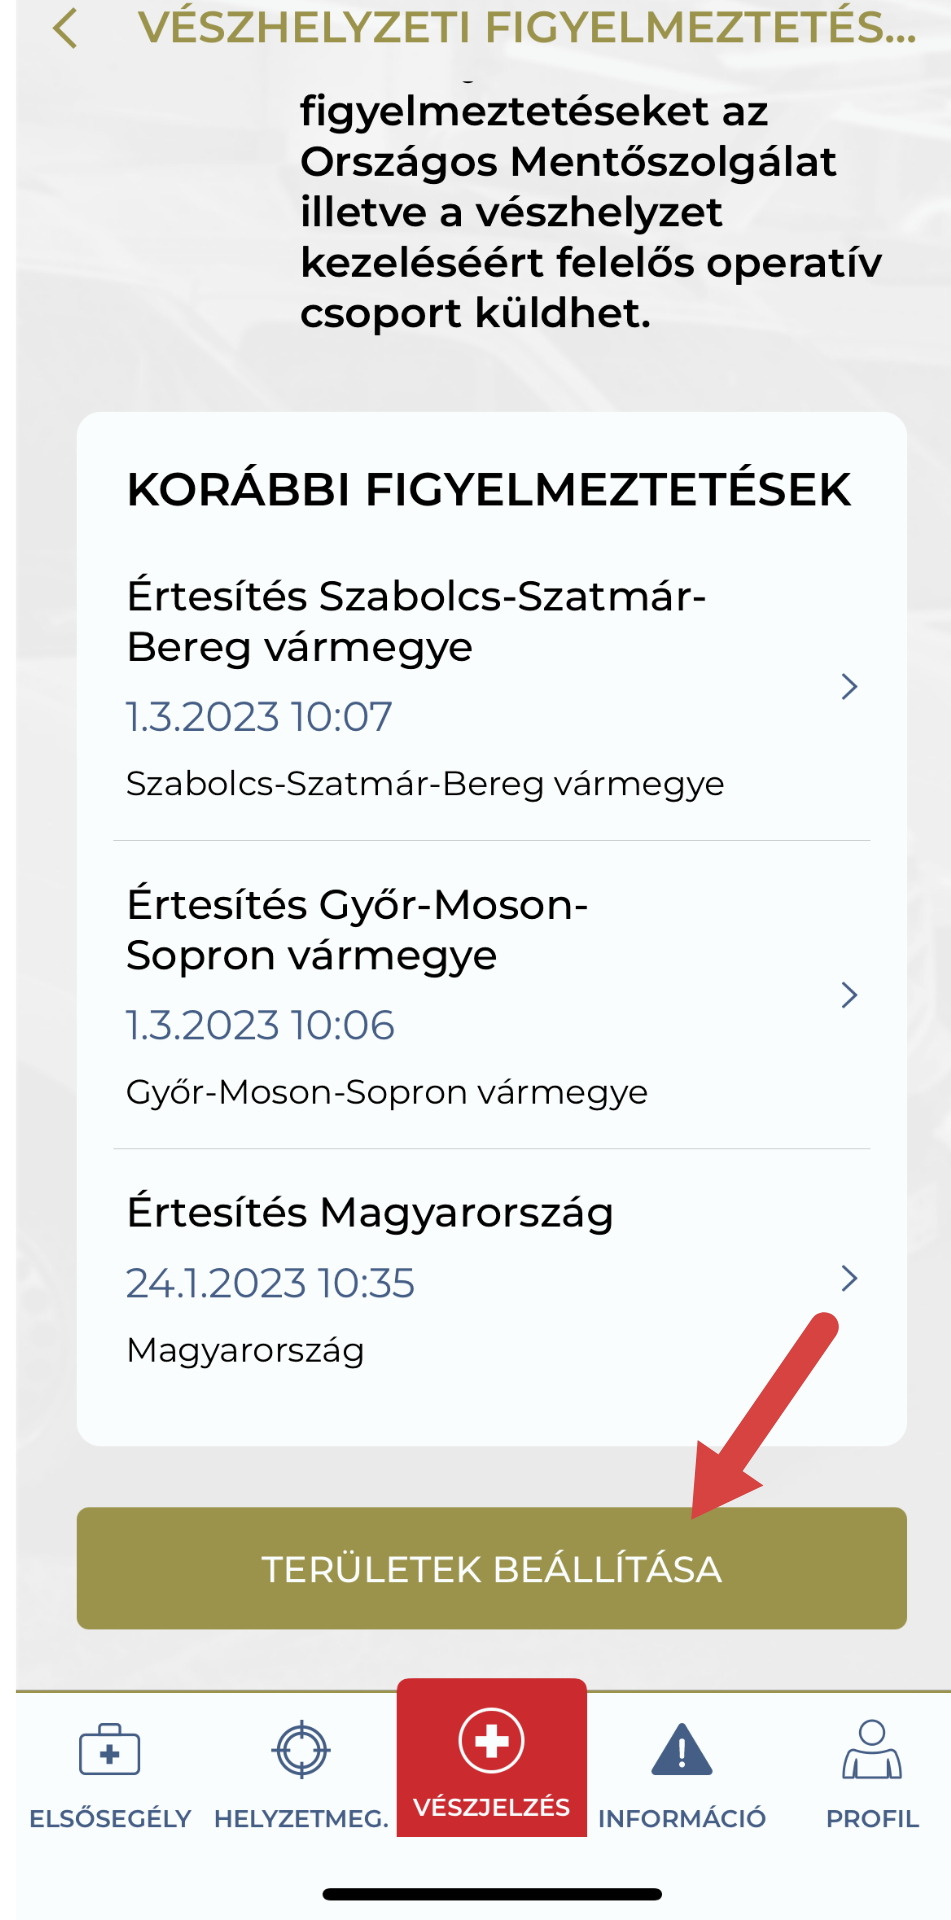
Task: Select the PROFIL tab label
Action: pyautogui.click(x=872, y=1818)
